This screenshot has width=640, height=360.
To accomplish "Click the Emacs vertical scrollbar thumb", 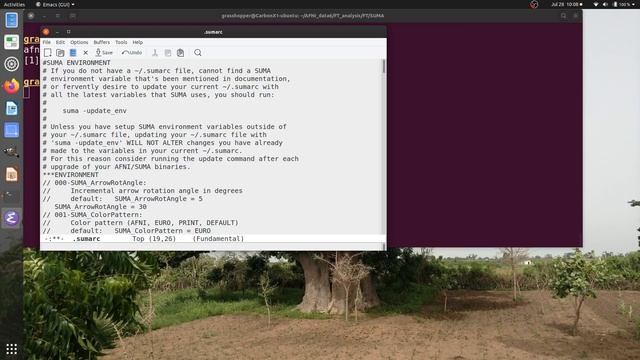I will [384, 66].
